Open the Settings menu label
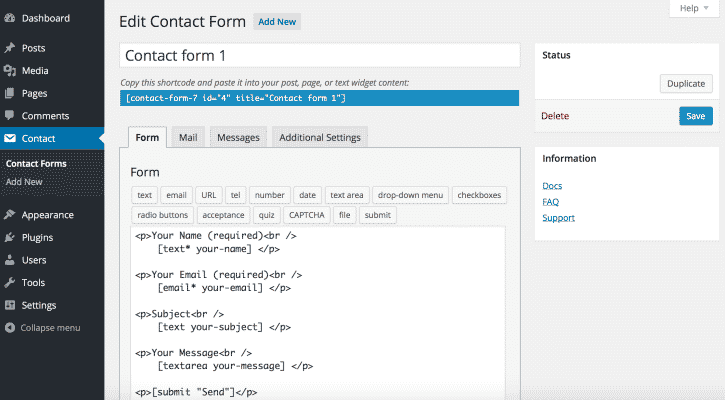This screenshot has width=725, height=400. 39,305
